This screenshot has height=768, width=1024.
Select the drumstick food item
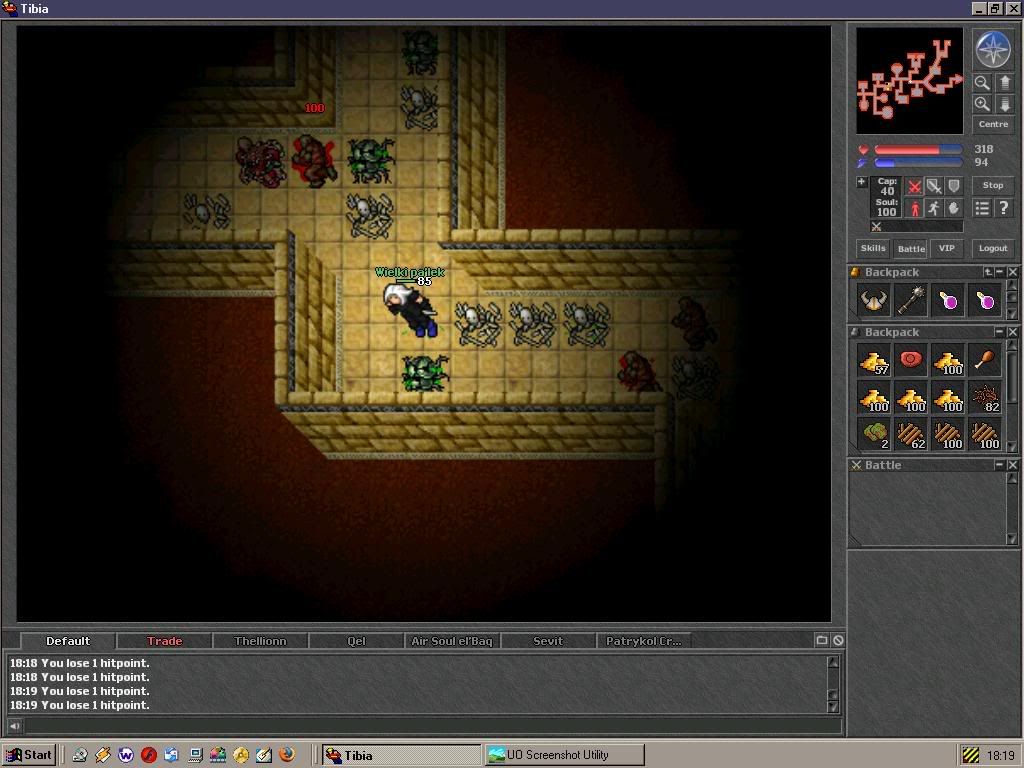(985, 360)
